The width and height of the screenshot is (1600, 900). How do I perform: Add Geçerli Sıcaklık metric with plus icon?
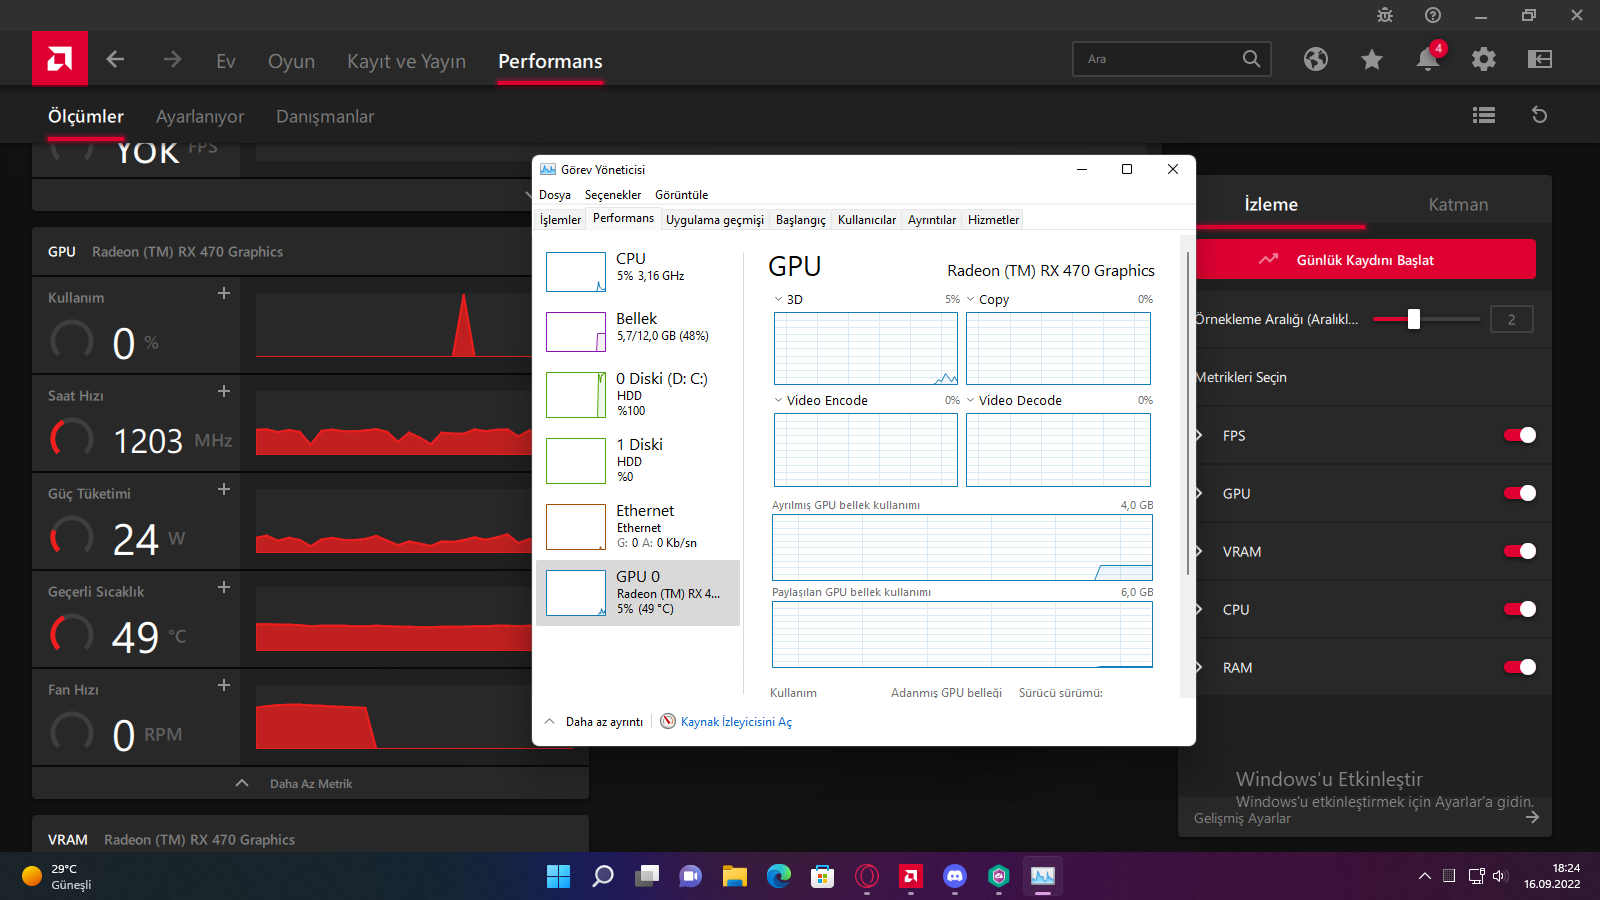224,587
